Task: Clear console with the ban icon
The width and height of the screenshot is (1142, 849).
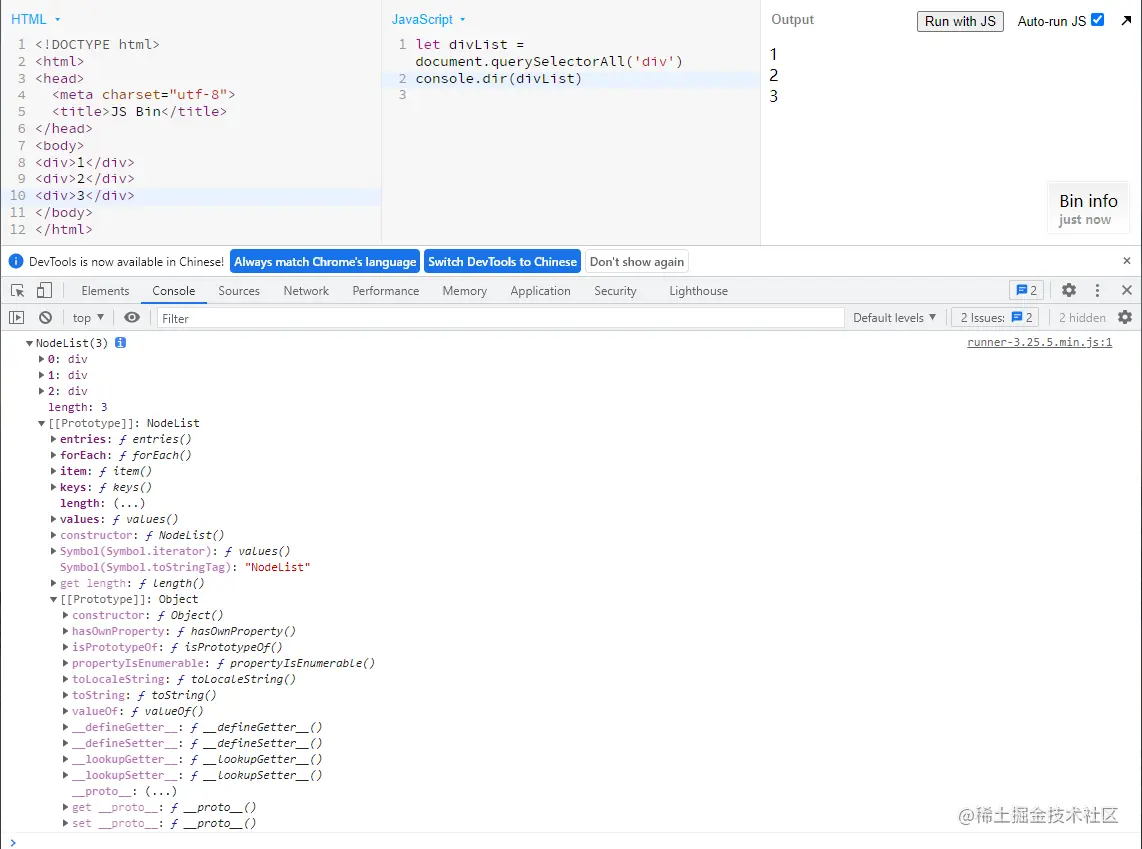Action: 46,317
